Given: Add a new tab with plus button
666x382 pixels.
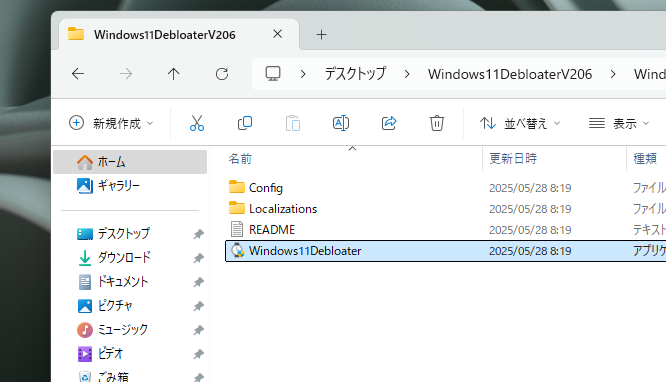Looking at the screenshot, I should point(322,34).
